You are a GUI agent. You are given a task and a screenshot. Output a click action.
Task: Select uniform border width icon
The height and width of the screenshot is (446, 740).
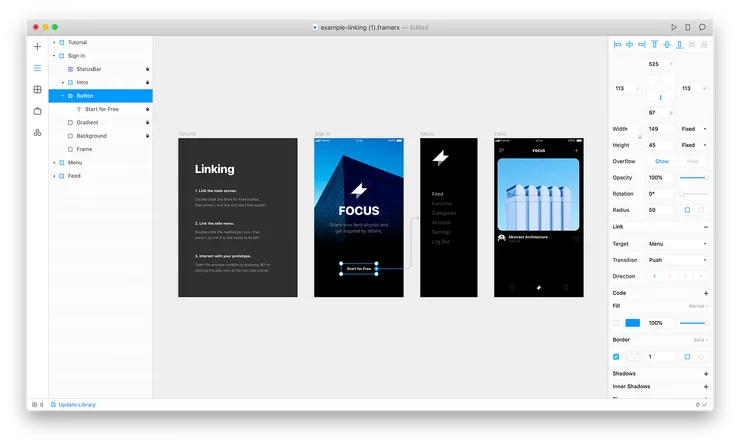tap(687, 357)
